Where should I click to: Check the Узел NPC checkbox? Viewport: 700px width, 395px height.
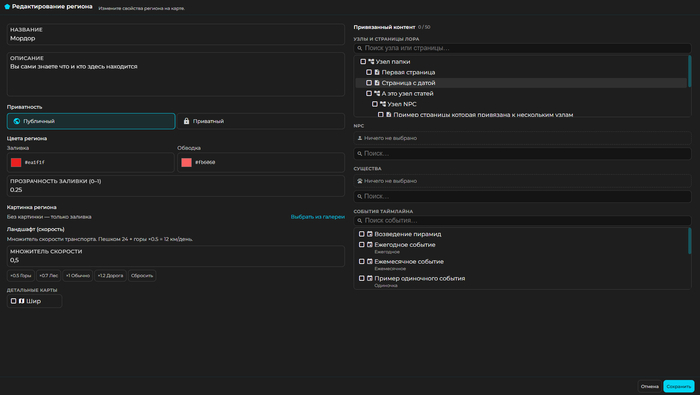(375, 104)
